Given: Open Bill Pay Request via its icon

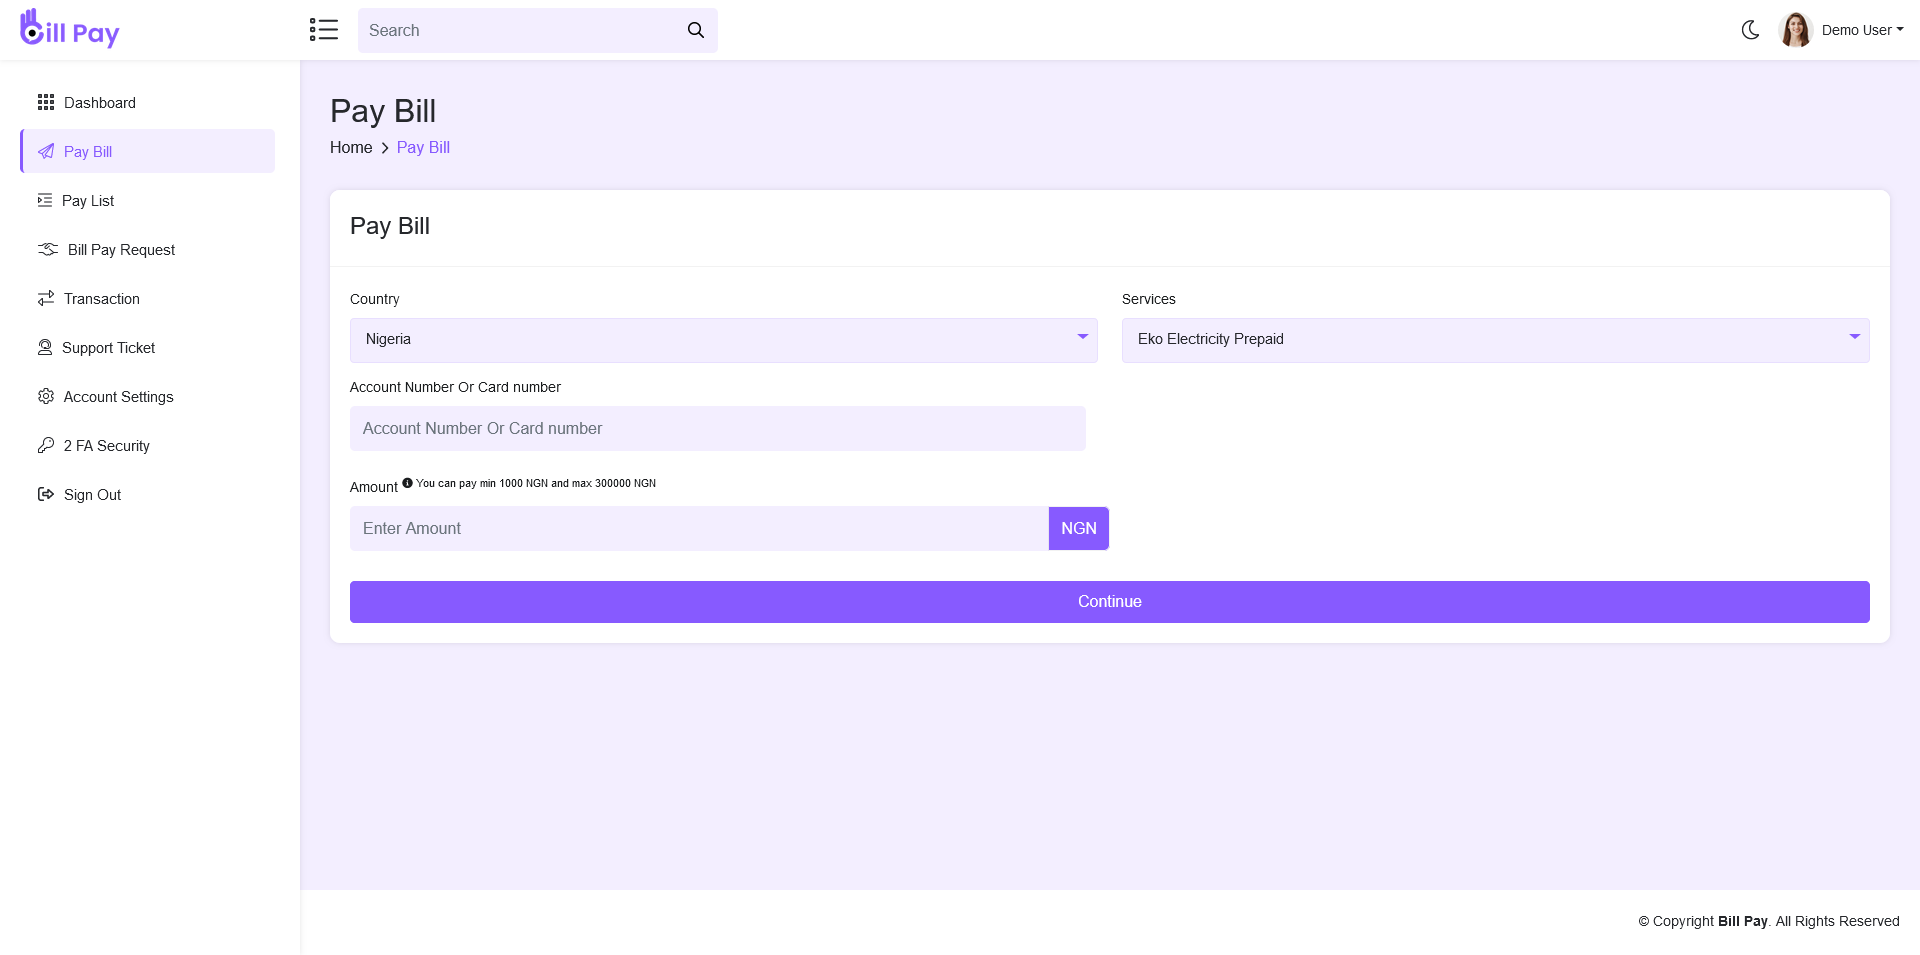Looking at the screenshot, I should pyautogui.click(x=46, y=249).
